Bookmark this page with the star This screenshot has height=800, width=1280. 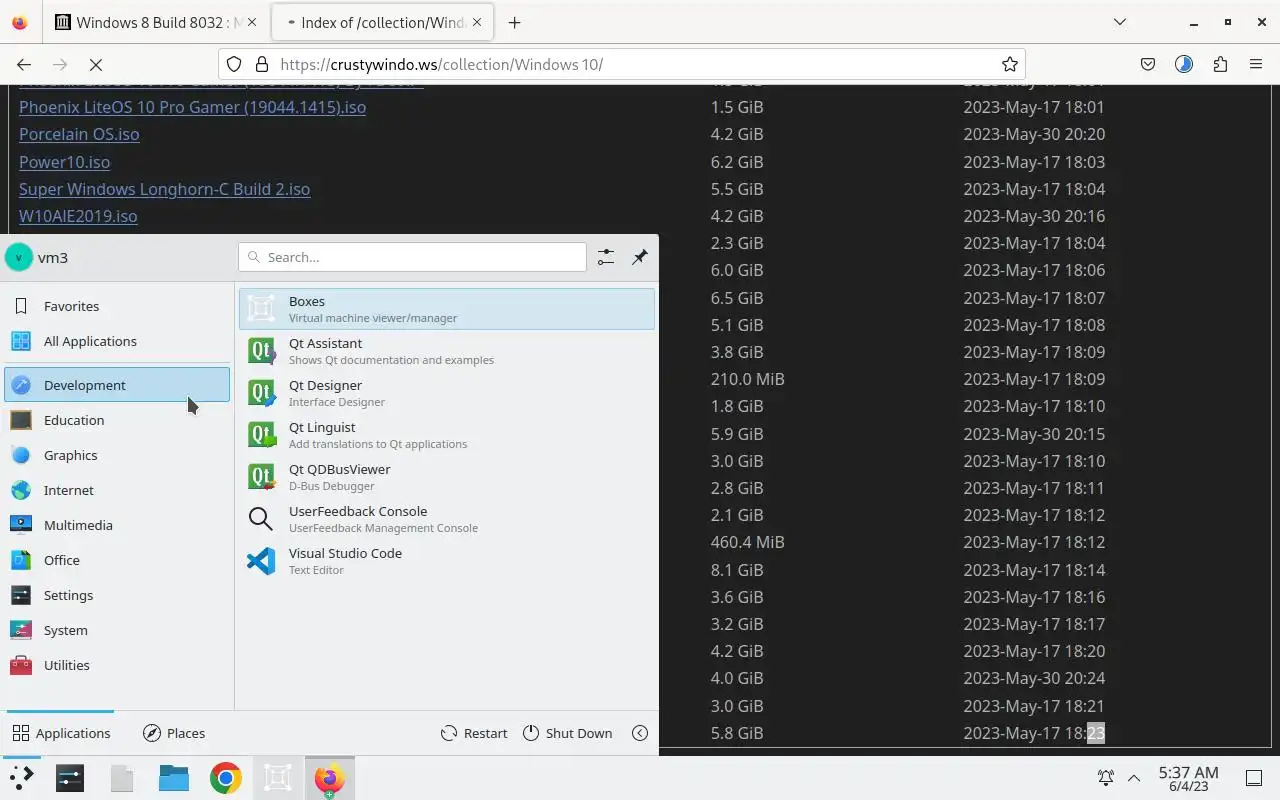(1010, 64)
